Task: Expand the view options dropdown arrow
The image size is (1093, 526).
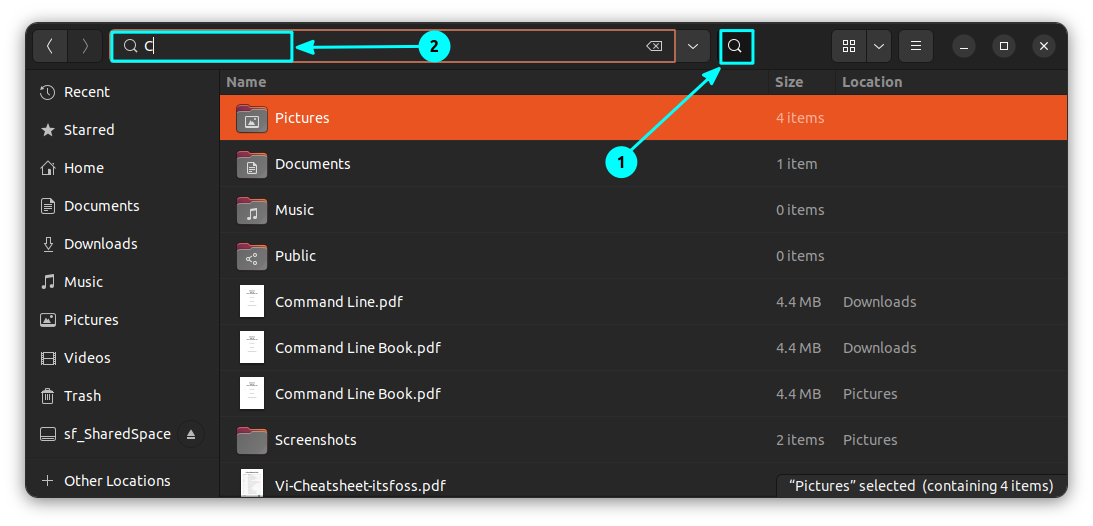Action: pos(879,46)
